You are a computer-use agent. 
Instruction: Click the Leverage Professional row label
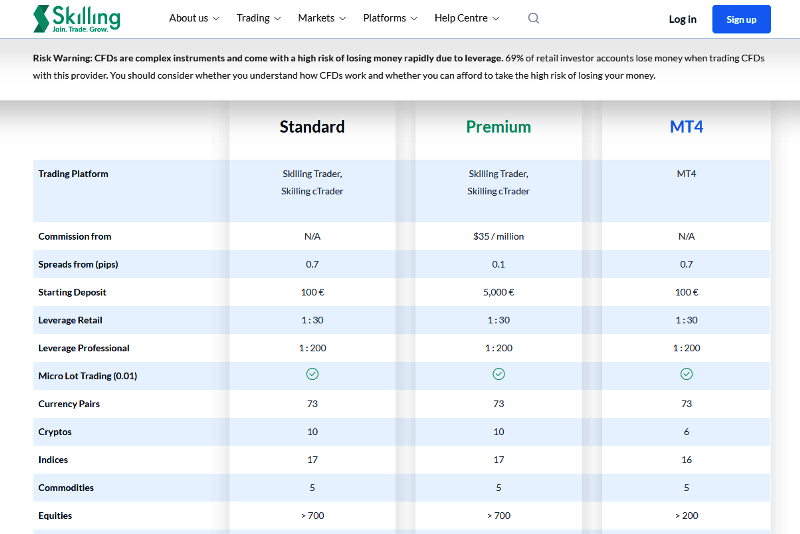(x=84, y=348)
